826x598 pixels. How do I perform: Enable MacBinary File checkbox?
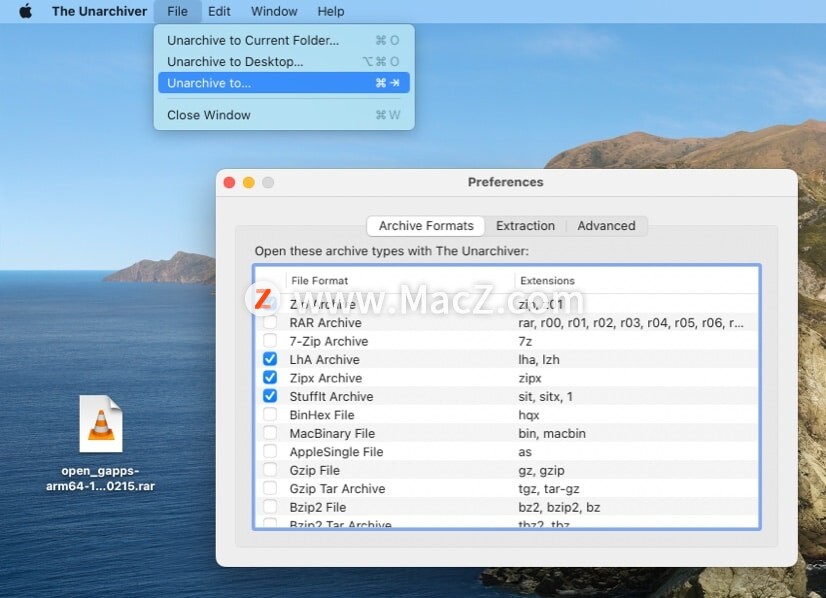(x=270, y=433)
